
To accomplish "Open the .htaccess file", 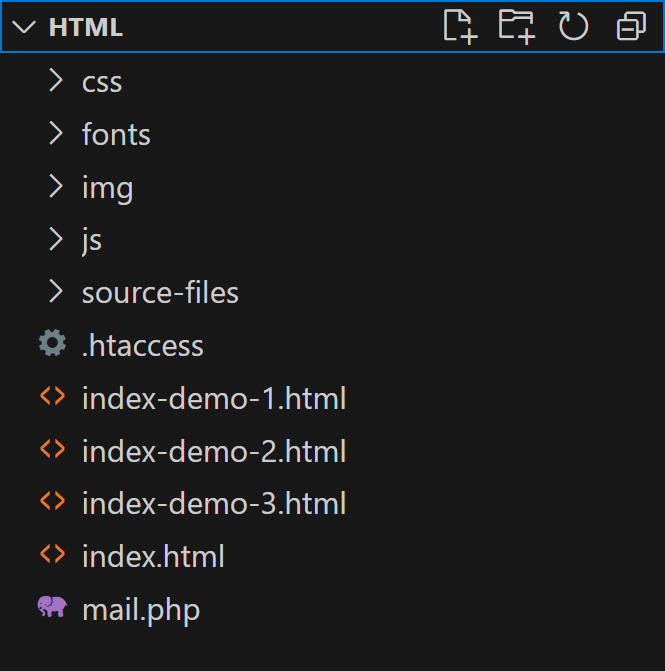I will point(142,345).
